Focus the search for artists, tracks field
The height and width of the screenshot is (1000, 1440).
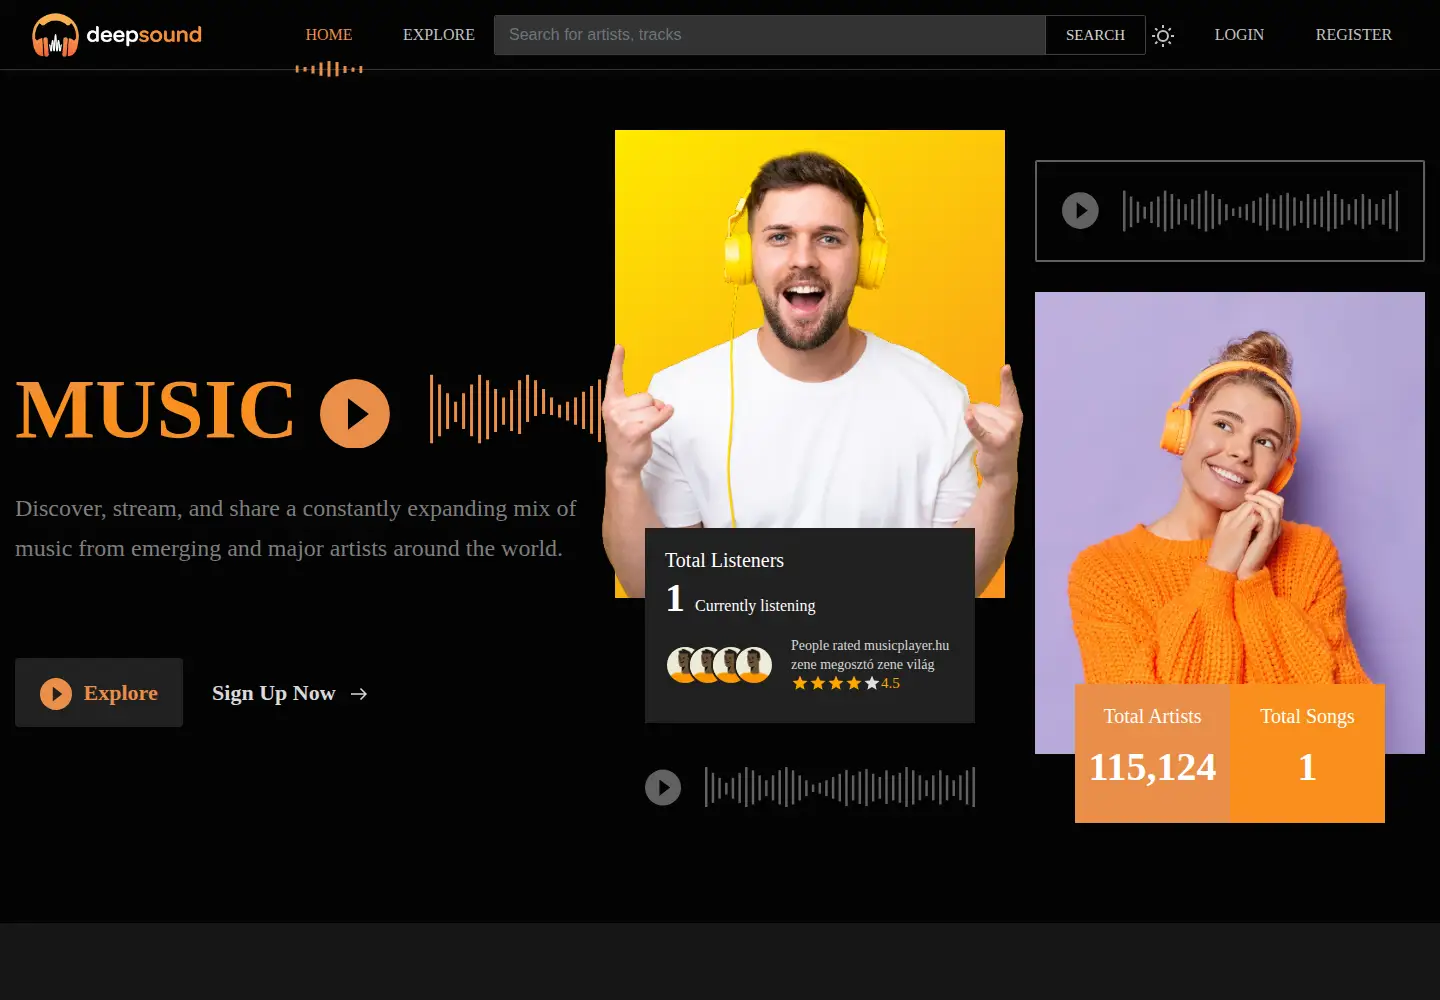click(770, 35)
